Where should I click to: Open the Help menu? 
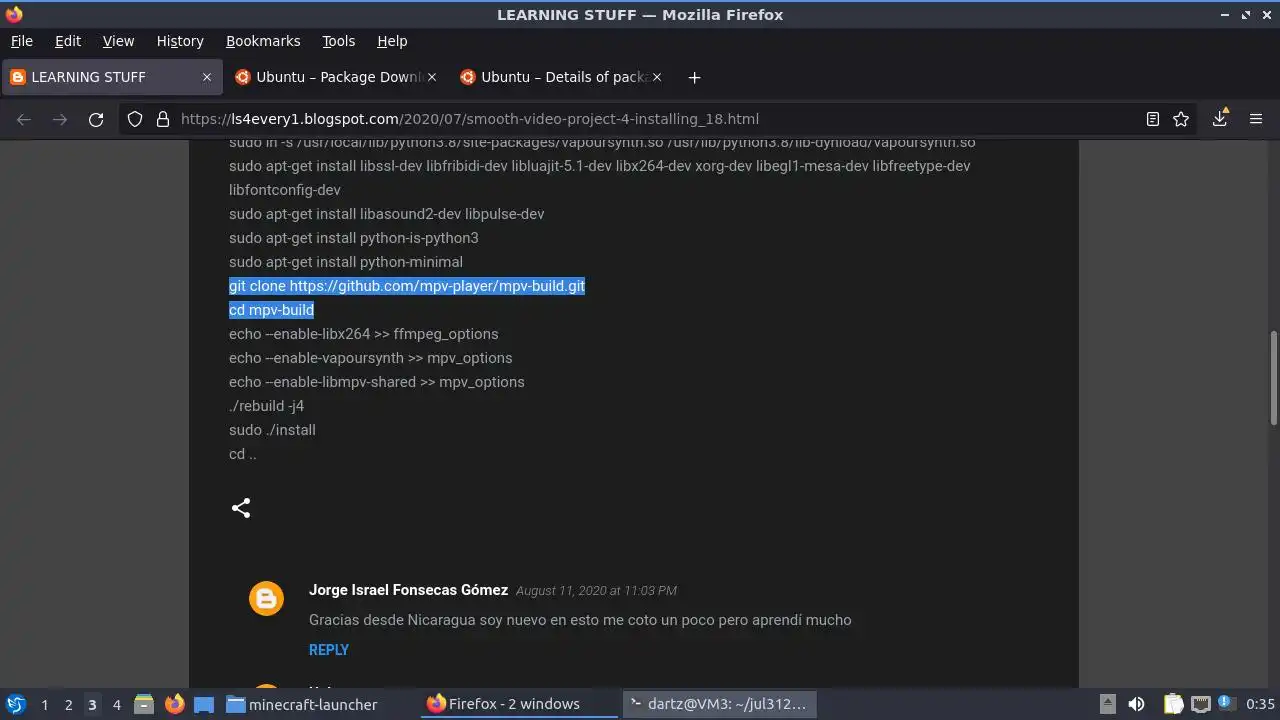click(392, 41)
